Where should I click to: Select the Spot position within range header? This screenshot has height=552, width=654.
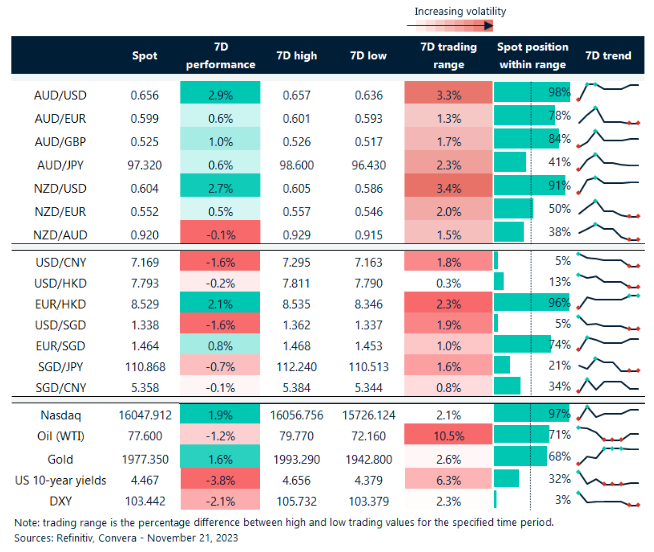coord(533,56)
